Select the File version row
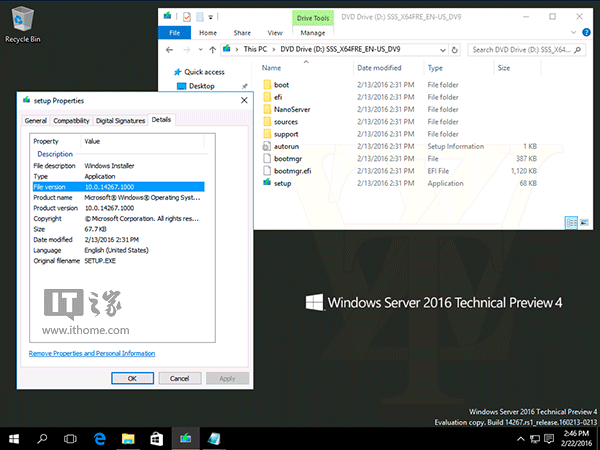This screenshot has height=450, width=600. click(119, 187)
